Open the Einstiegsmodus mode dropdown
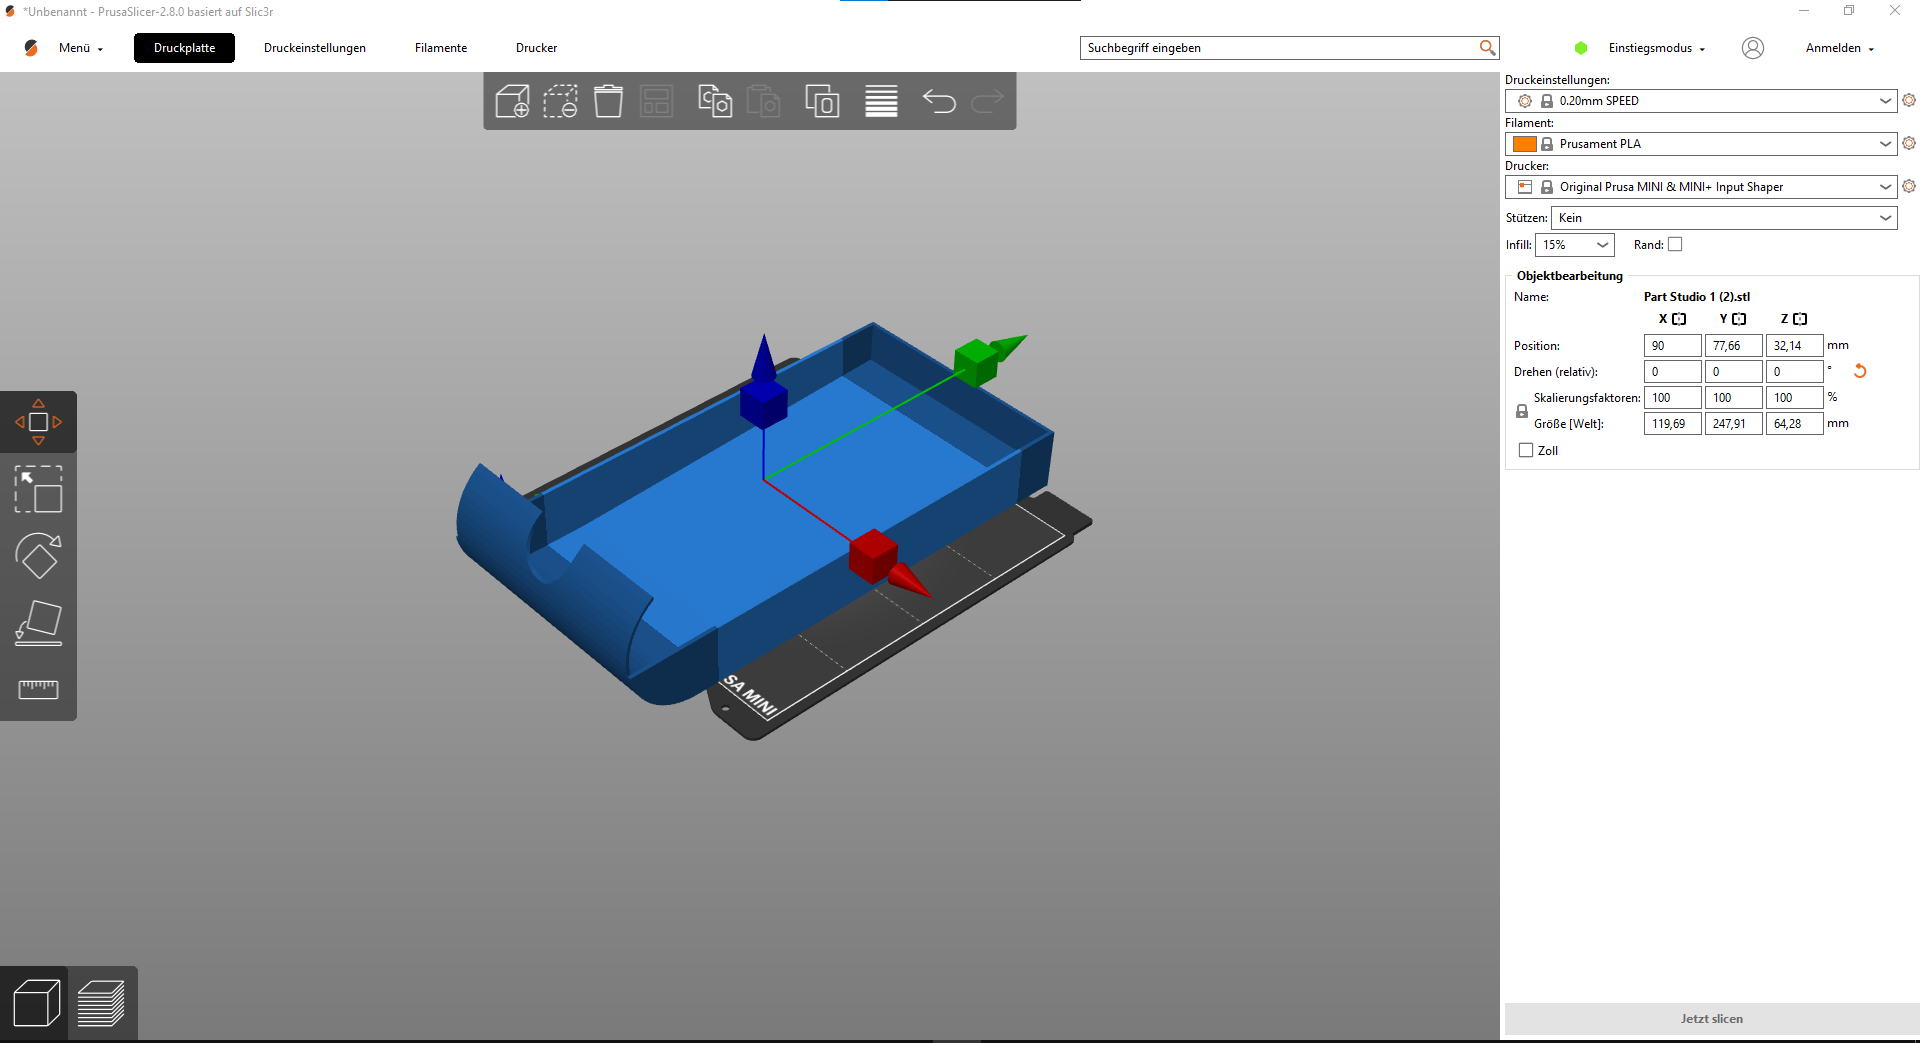 1656,48
